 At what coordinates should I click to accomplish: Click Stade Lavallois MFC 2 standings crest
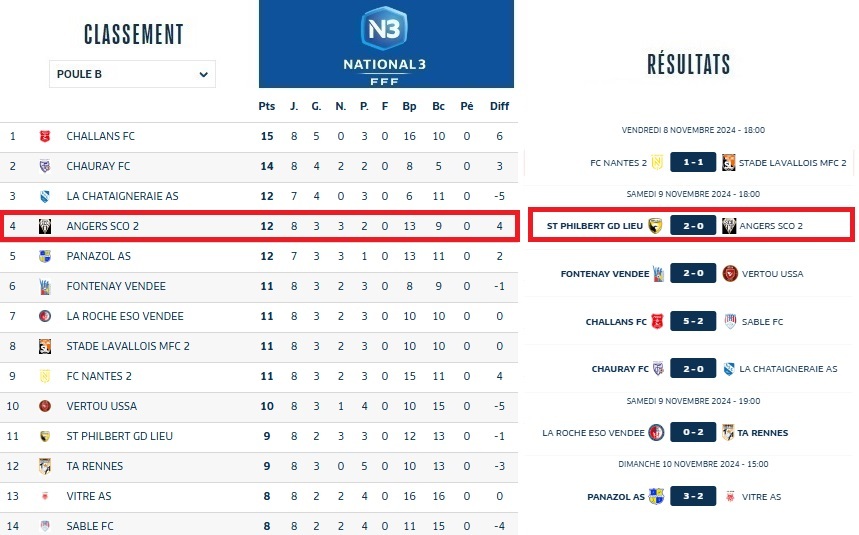44,346
